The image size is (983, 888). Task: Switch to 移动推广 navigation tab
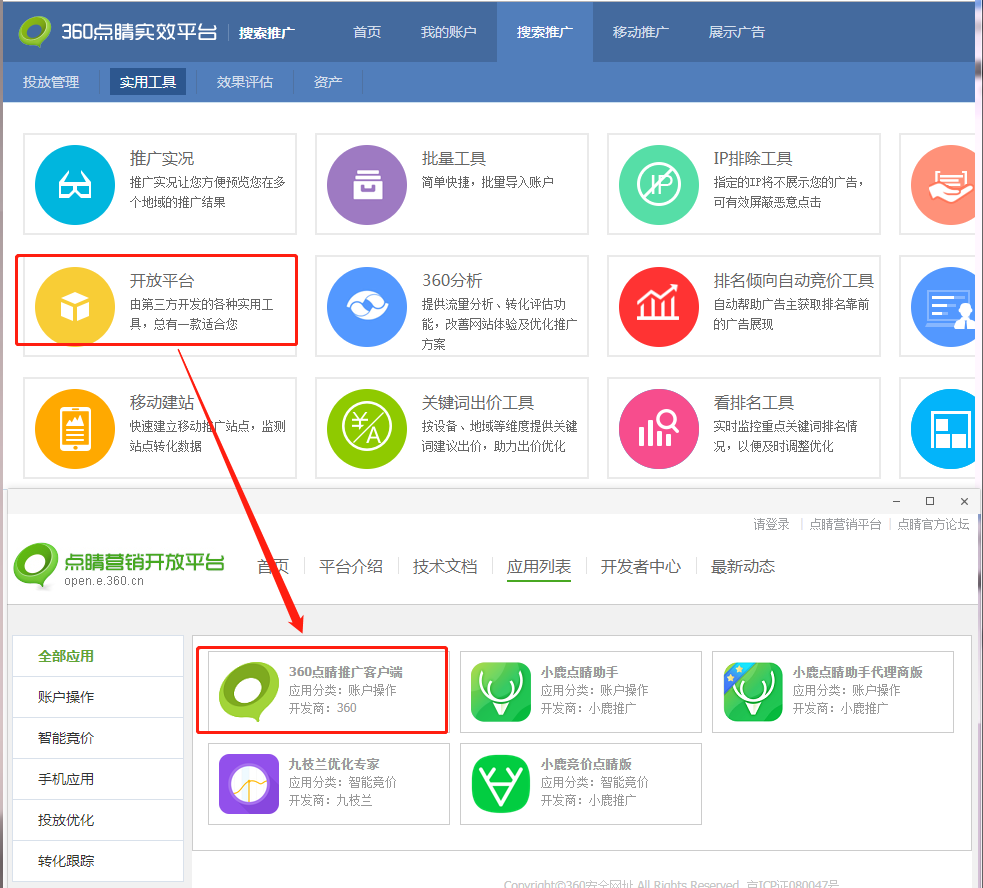click(x=640, y=32)
